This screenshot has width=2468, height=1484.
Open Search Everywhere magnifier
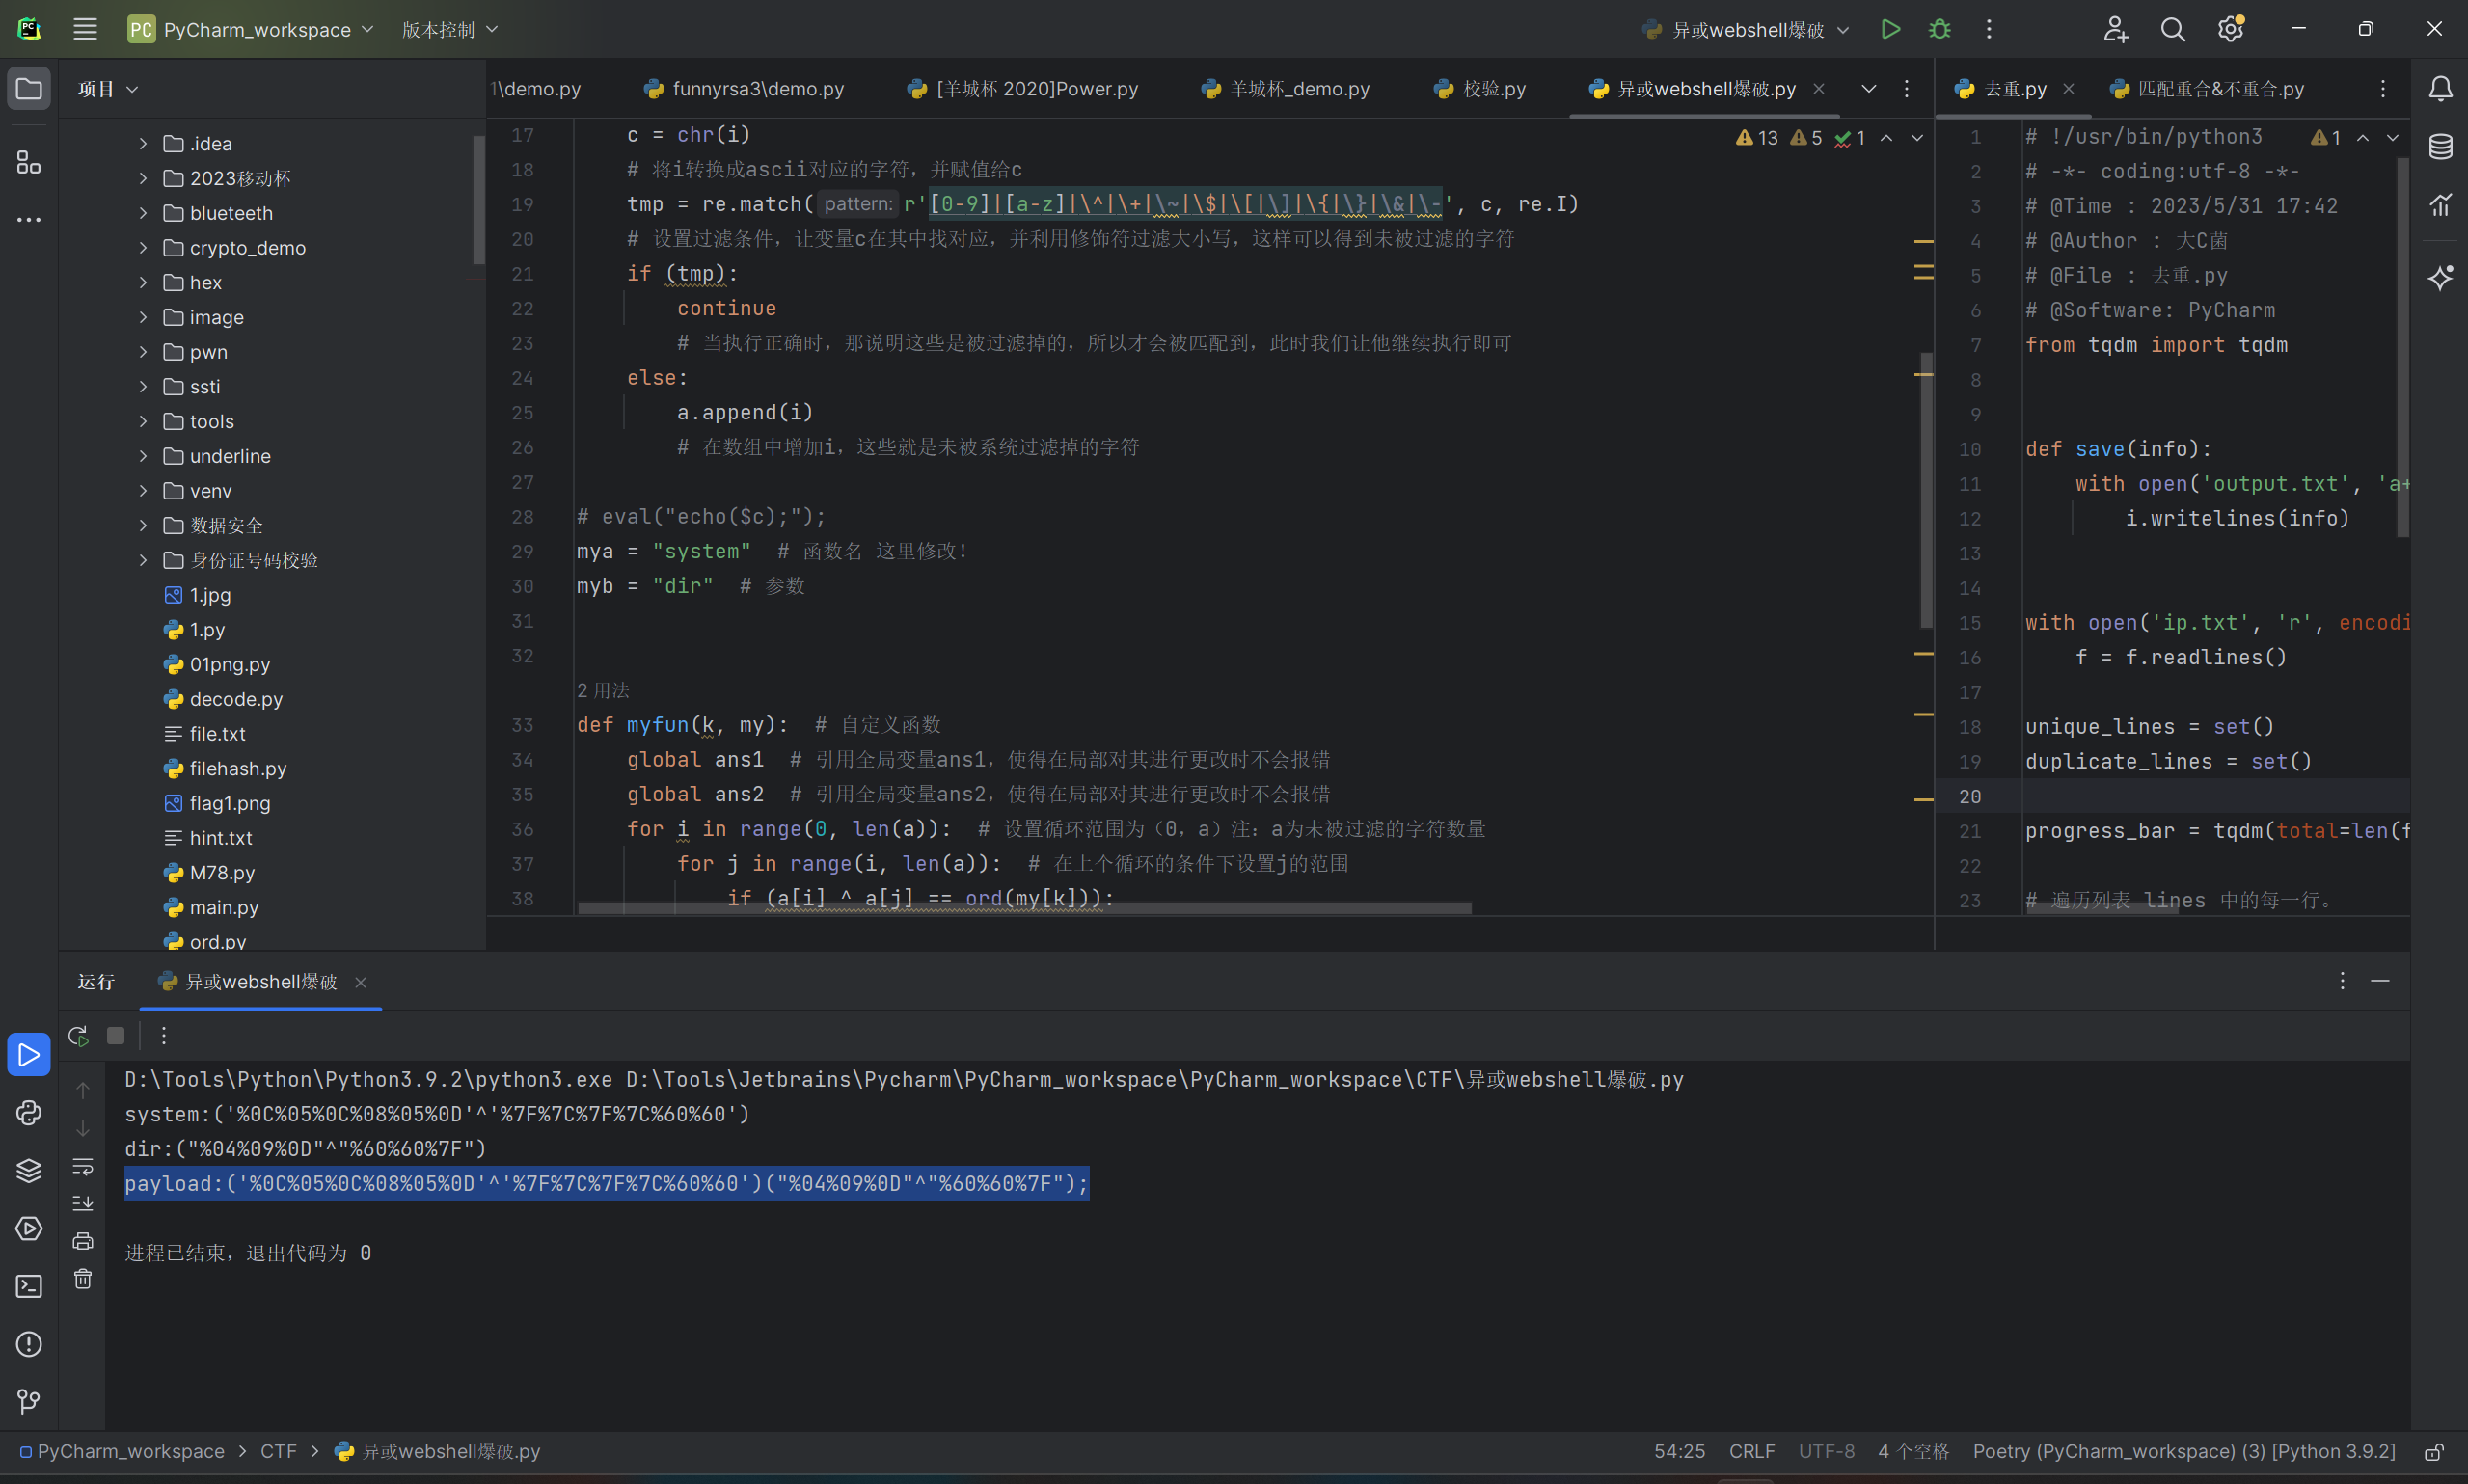2172,29
